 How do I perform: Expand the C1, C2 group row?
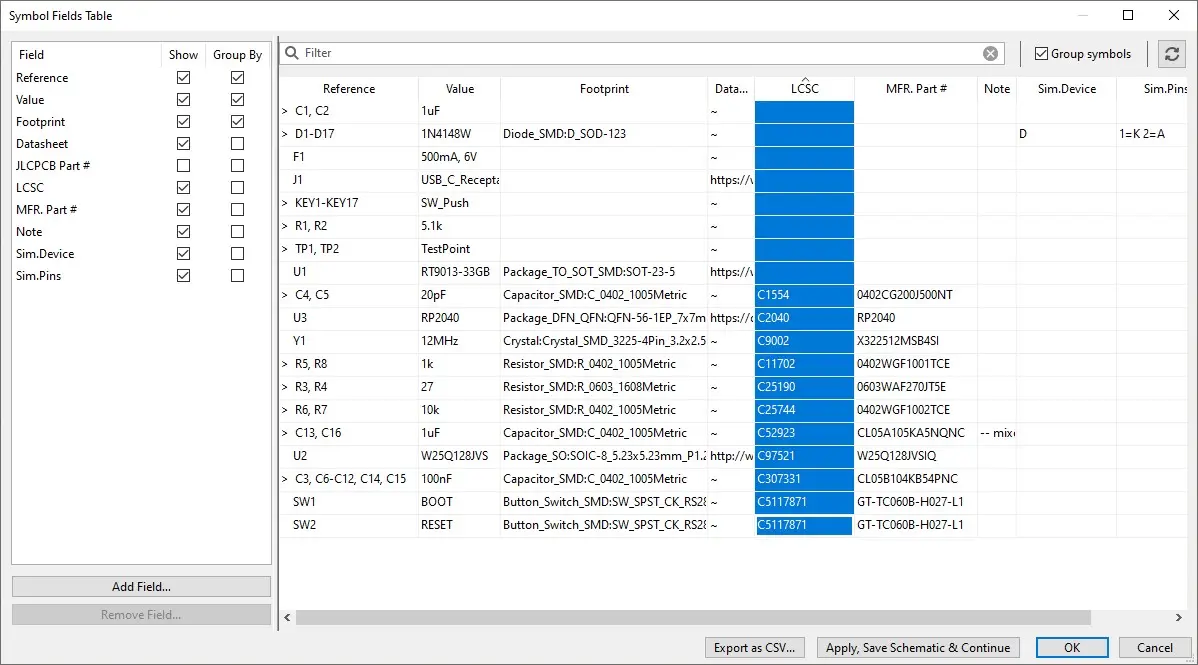point(285,112)
